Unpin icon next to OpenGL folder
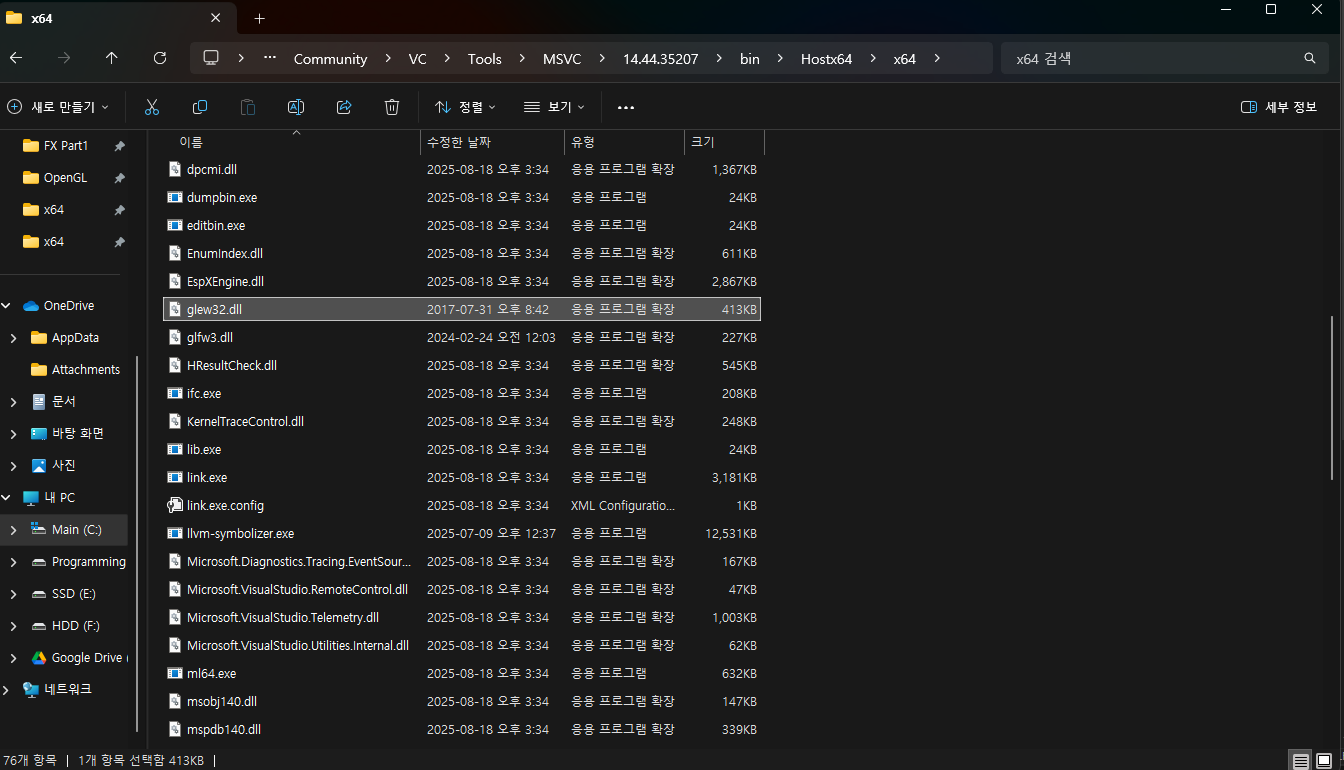This screenshot has width=1344, height=770. [119, 178]
